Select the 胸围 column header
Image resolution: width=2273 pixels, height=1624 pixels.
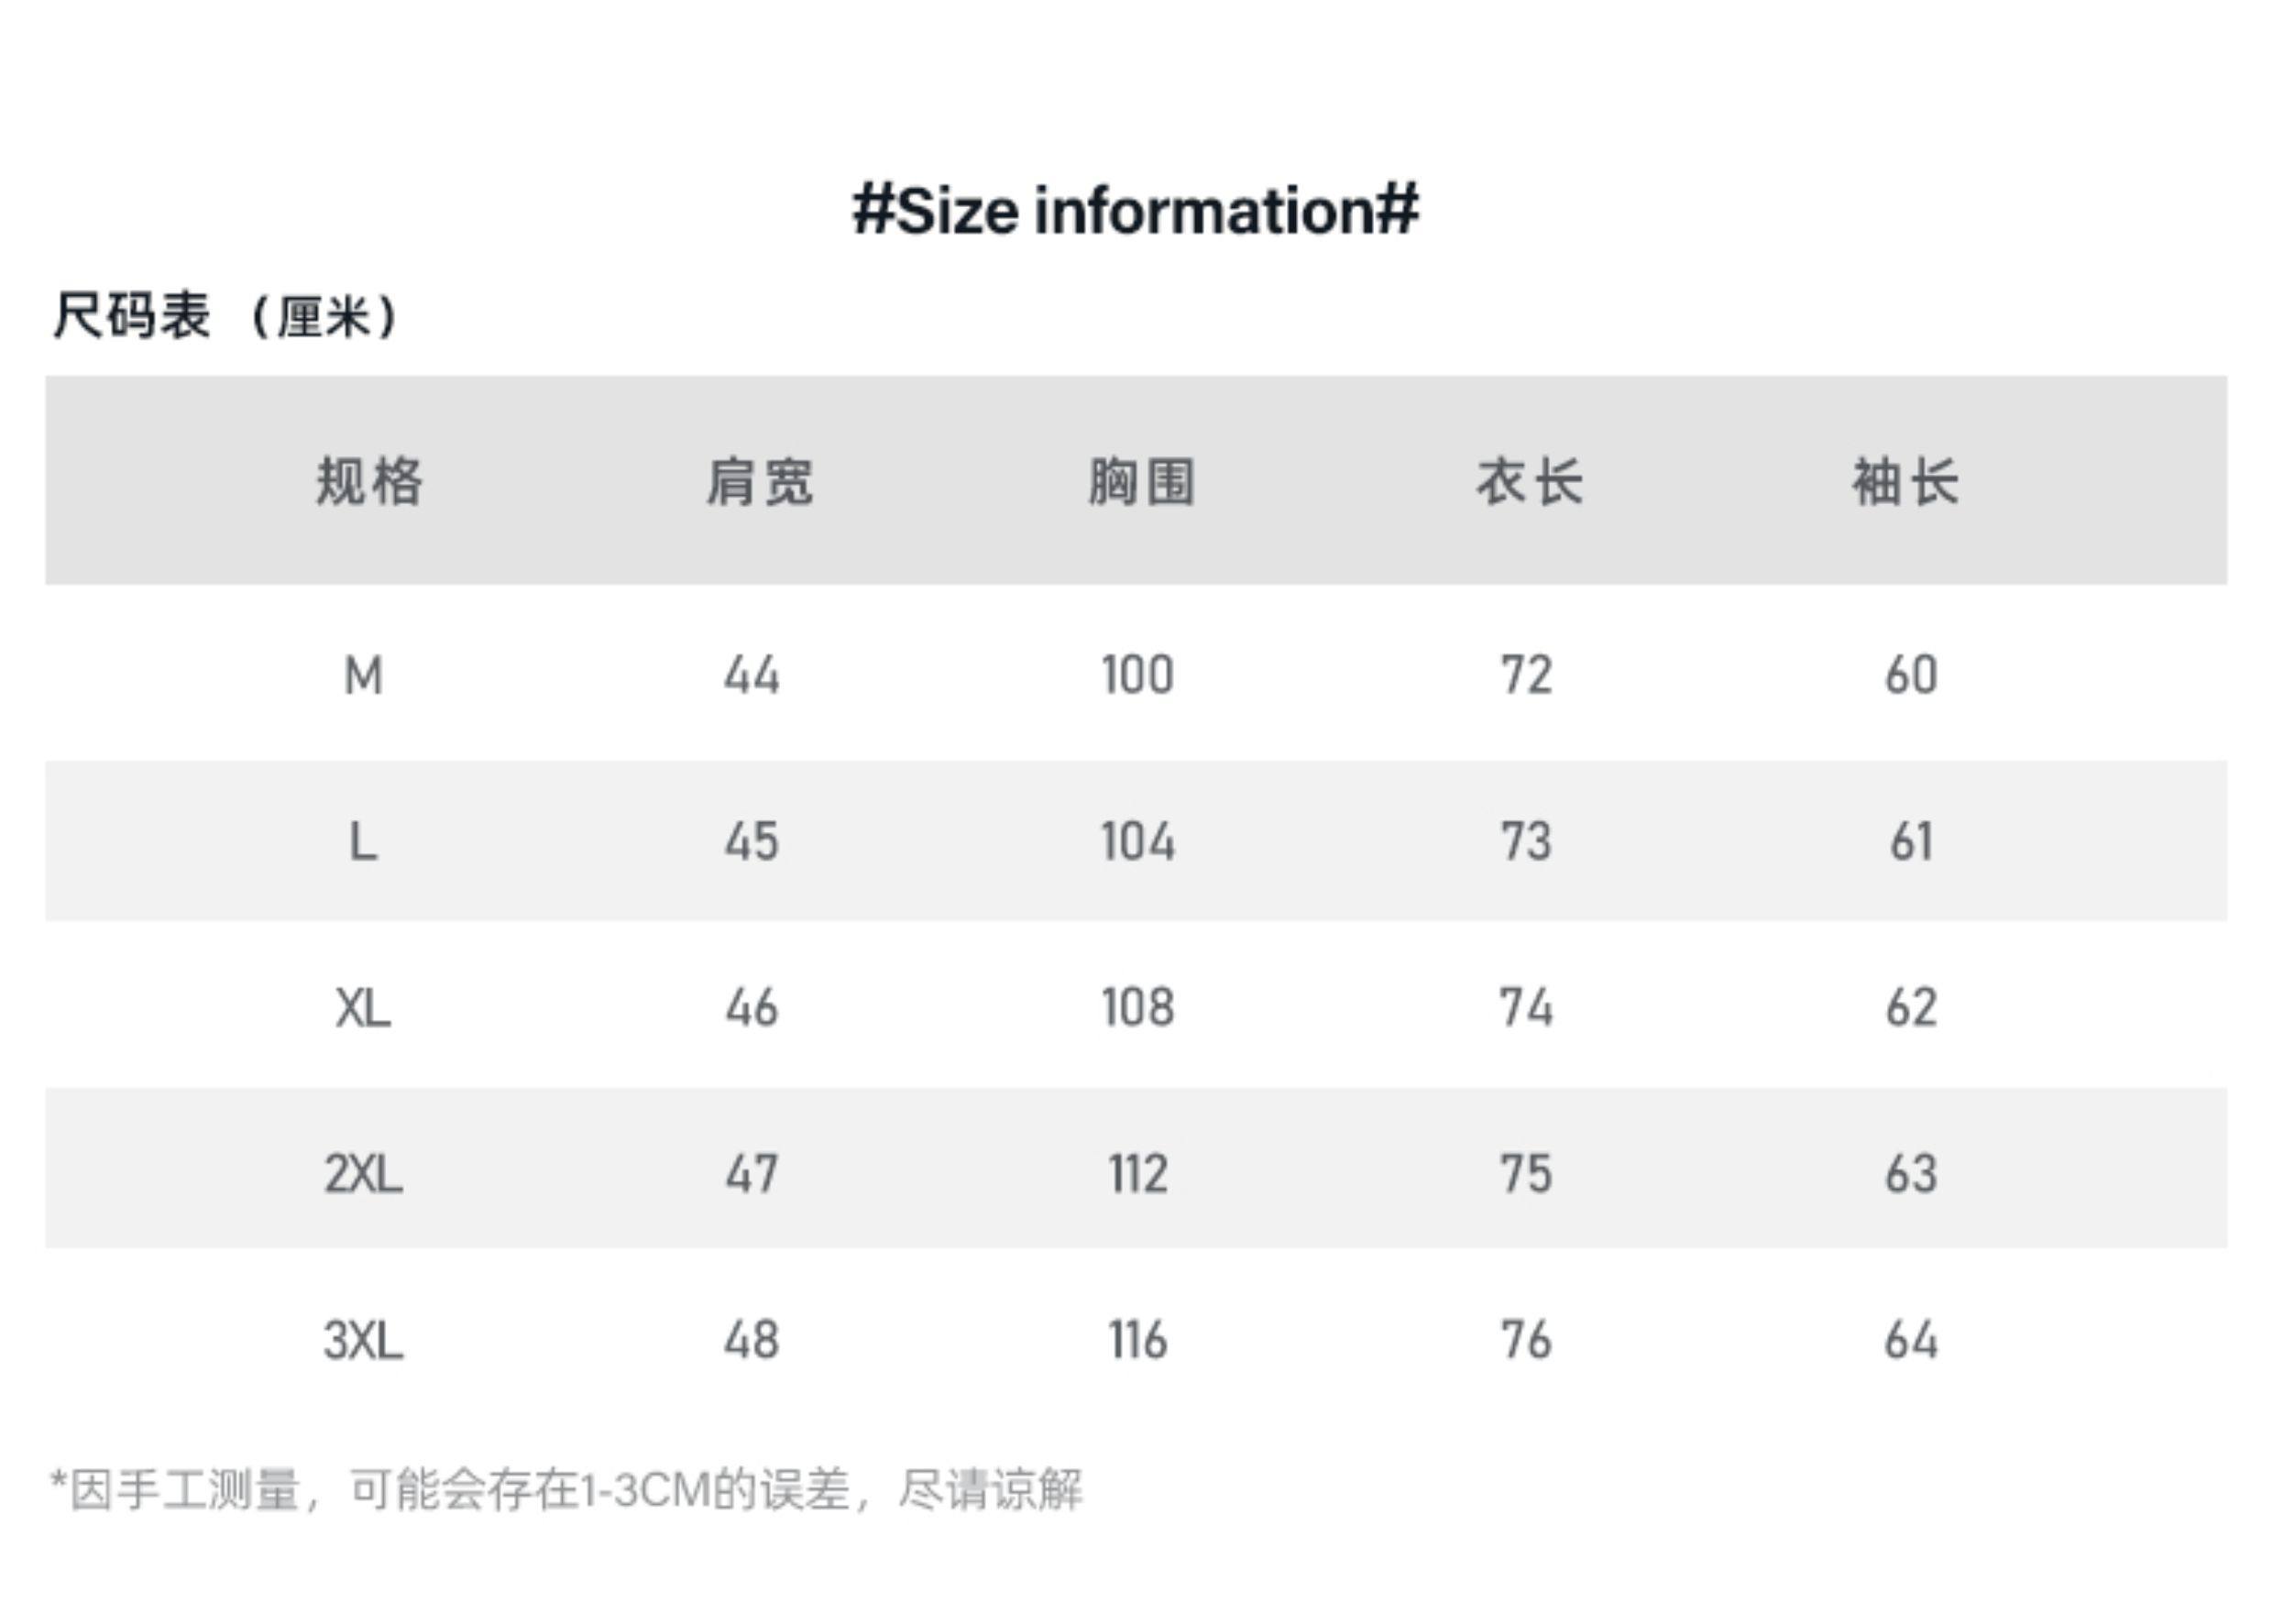coord(1141,481)
